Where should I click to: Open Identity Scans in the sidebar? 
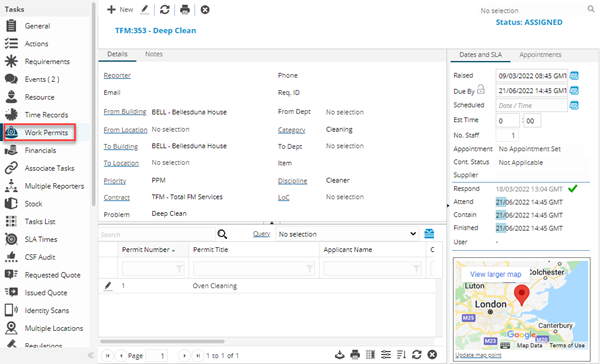tap(47, 310)
